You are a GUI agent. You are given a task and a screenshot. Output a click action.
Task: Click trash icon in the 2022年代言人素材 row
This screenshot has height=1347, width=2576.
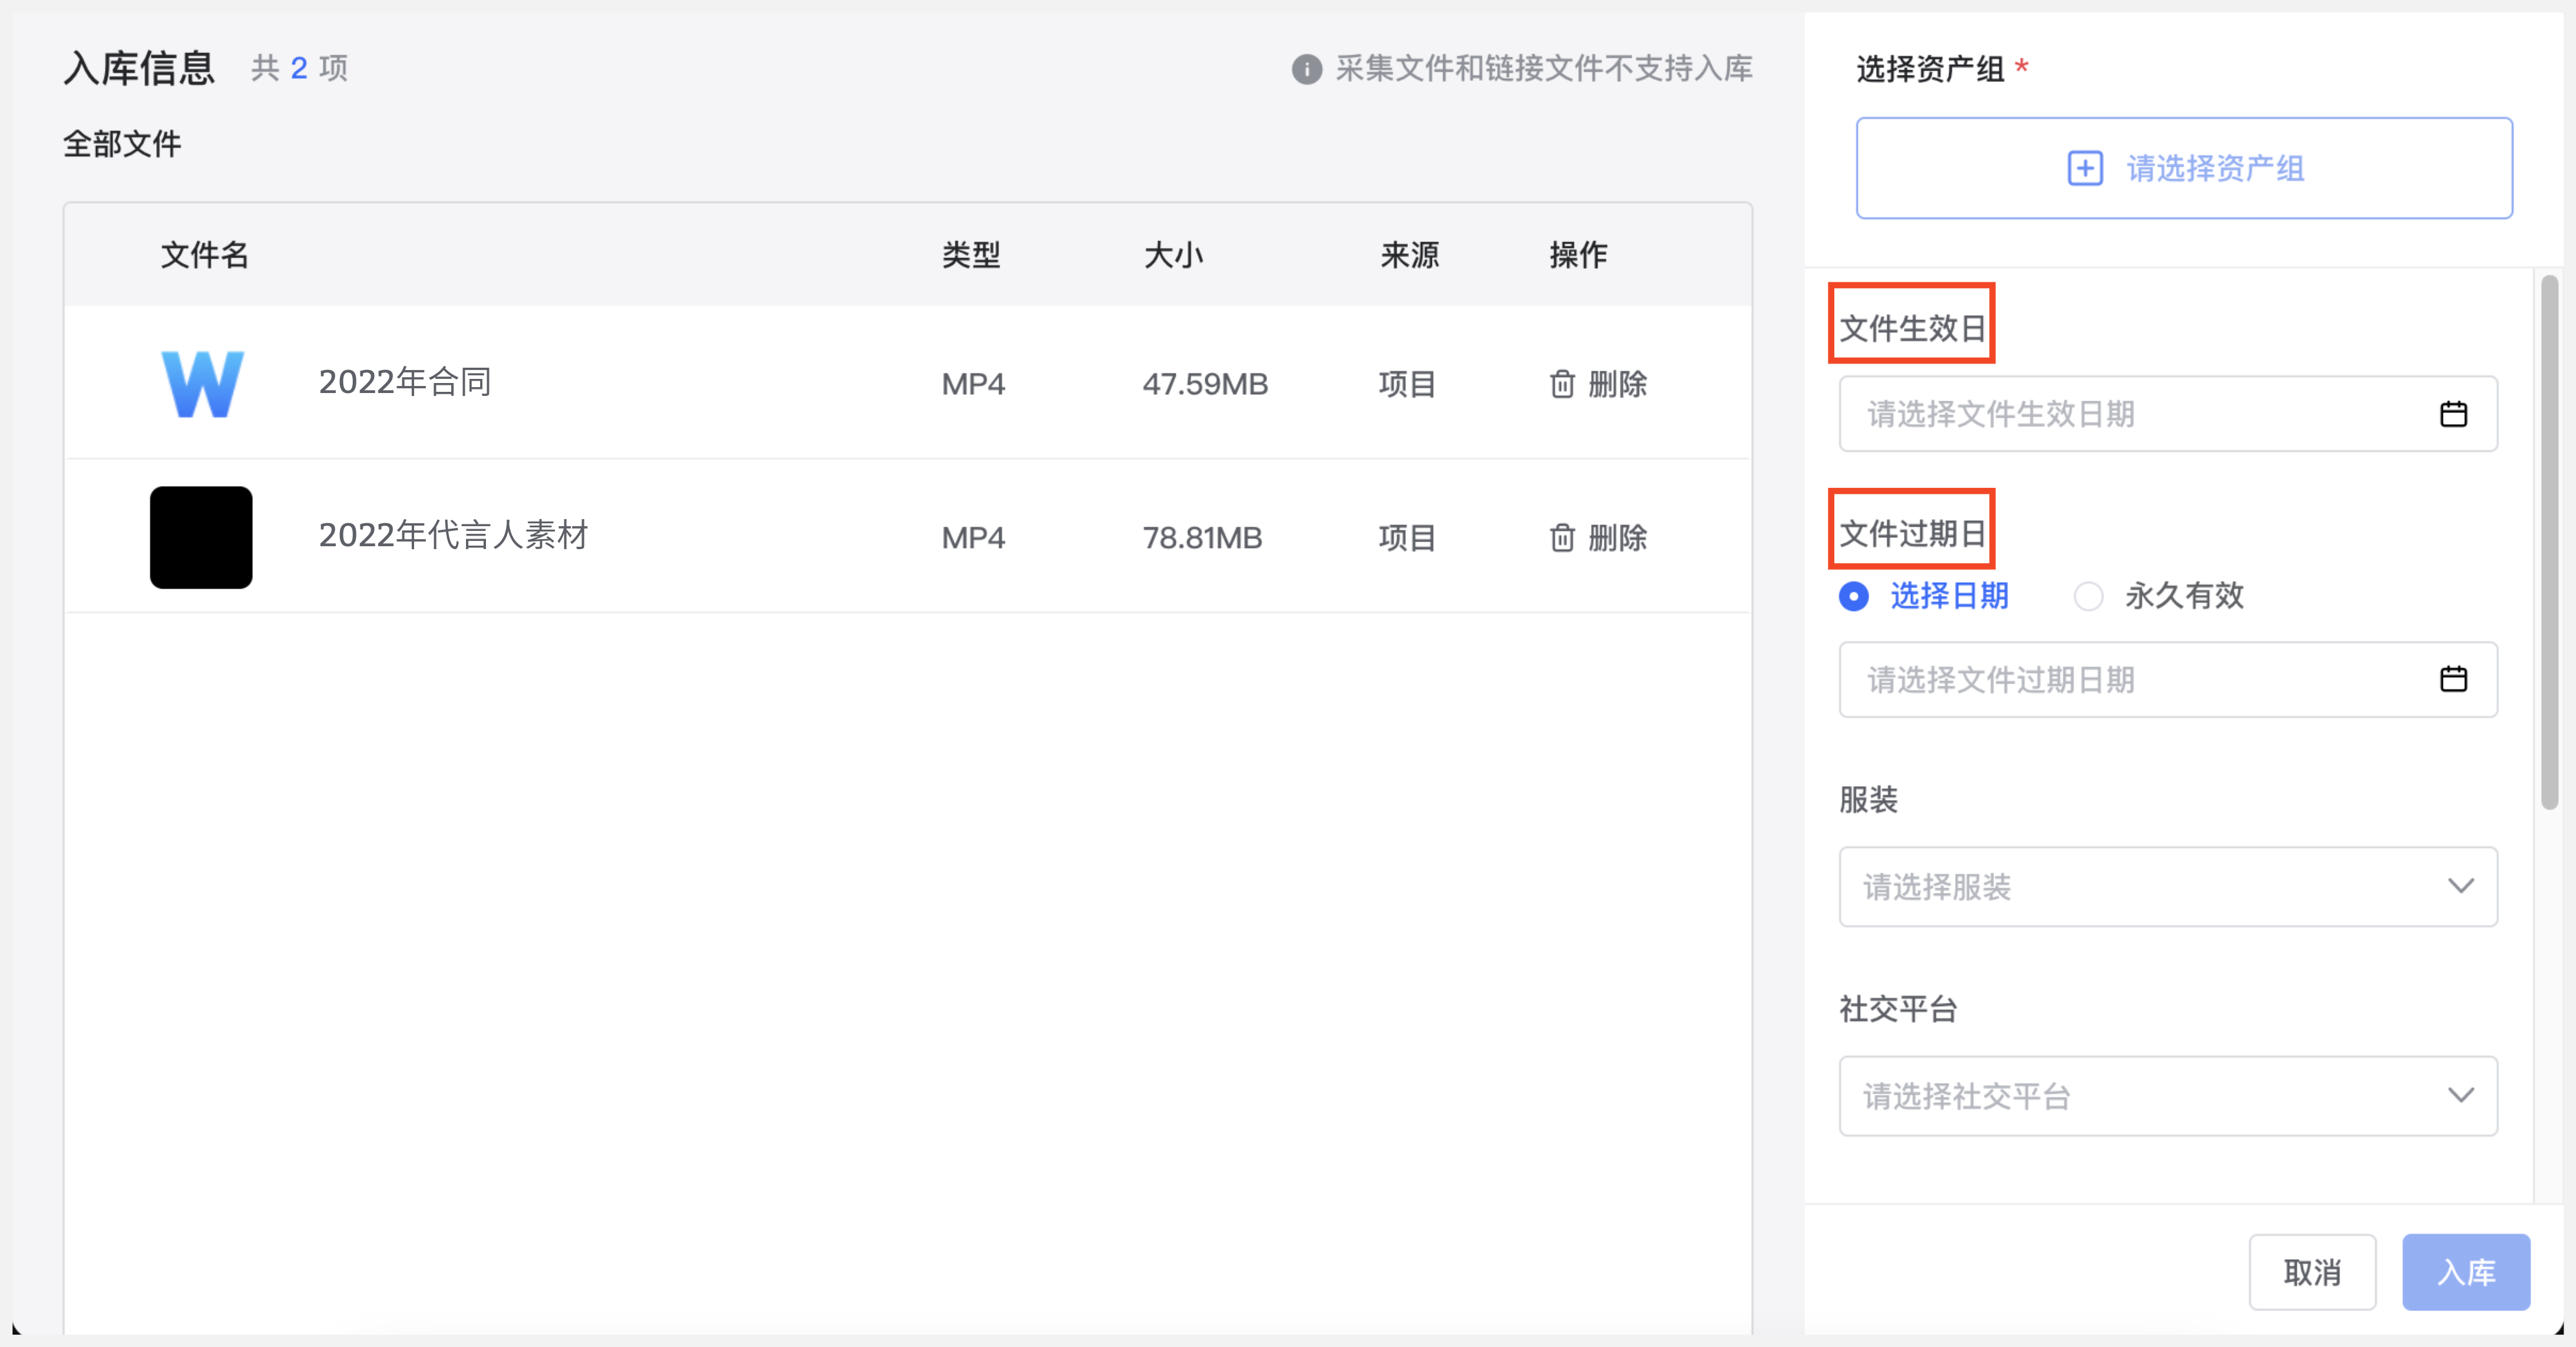click(x=1562, y=538)
